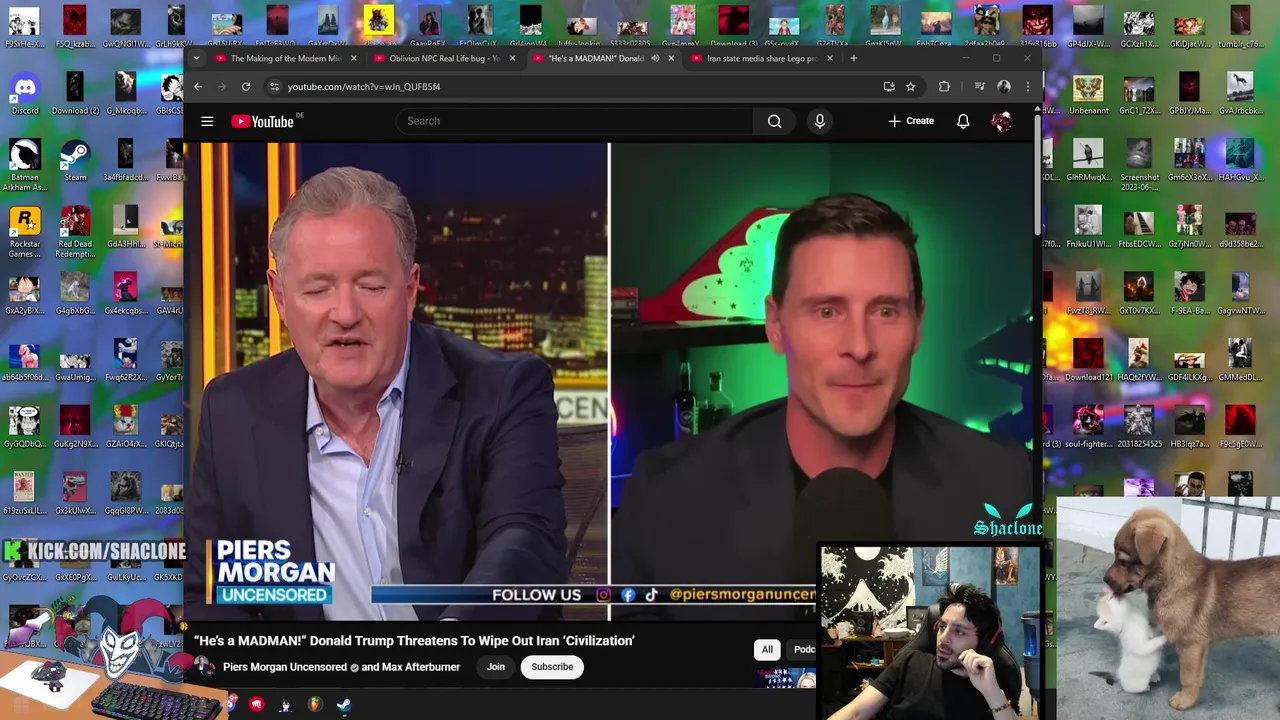Mute the audio playing MADMAN tab

(655, 58)
